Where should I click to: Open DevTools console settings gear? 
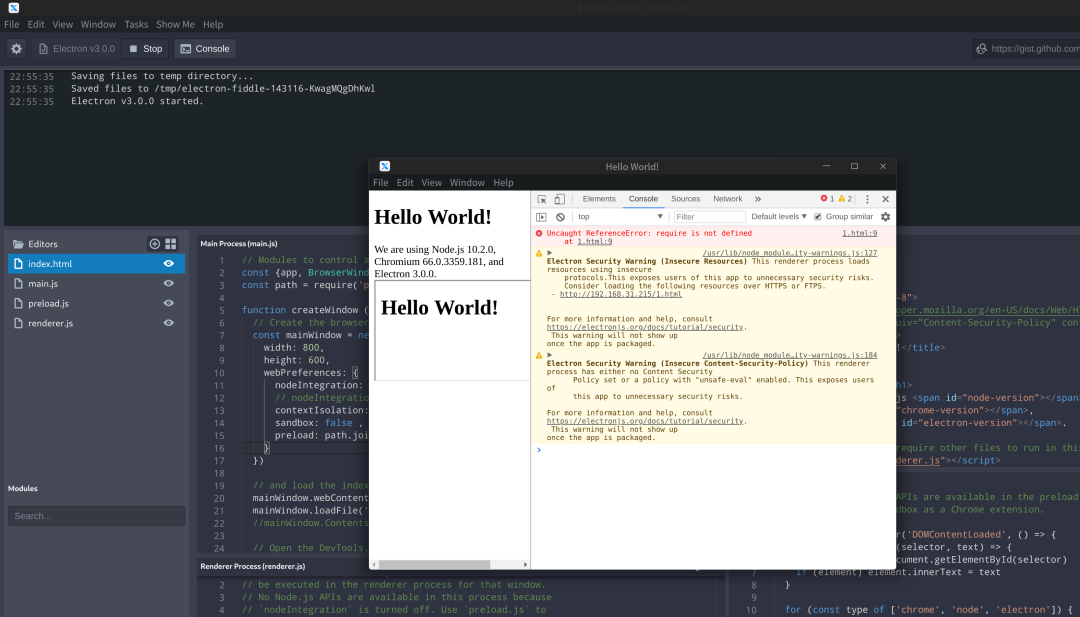[885, 217]
